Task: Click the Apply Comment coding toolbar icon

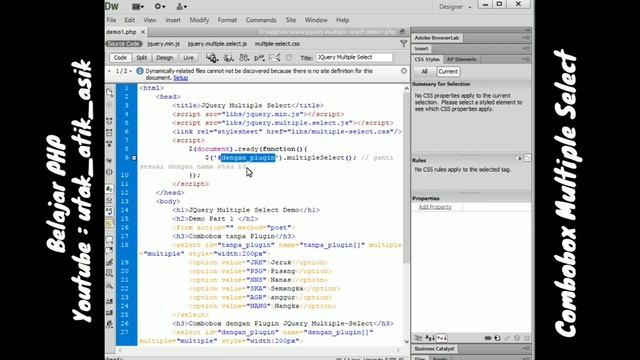Action: click(x=109, y=239)
